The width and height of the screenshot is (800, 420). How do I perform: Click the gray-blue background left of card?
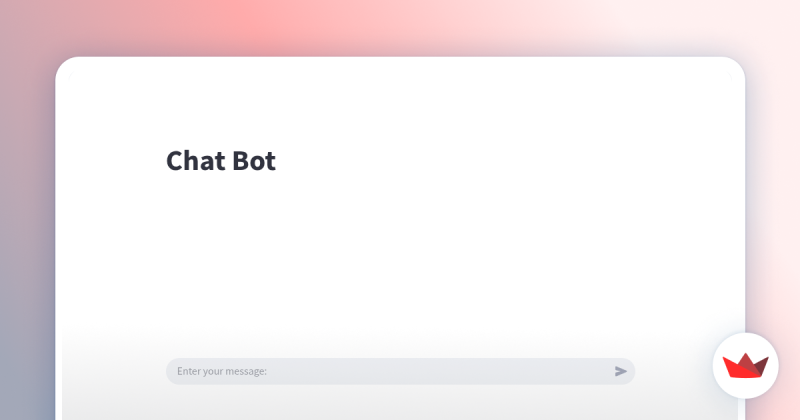coord(26,255)
